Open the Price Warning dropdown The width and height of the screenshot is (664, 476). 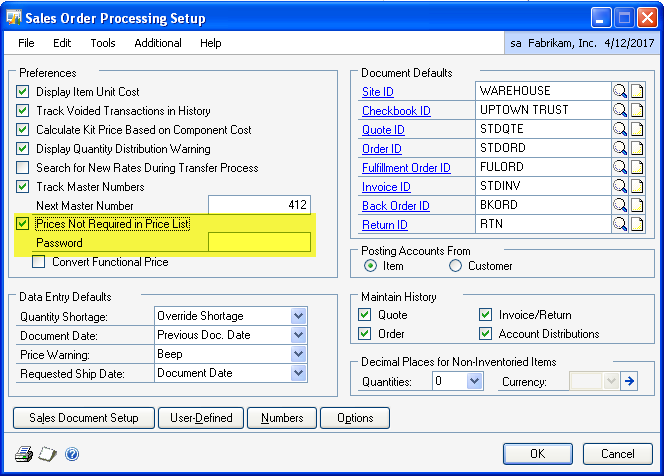pos(299,354)
